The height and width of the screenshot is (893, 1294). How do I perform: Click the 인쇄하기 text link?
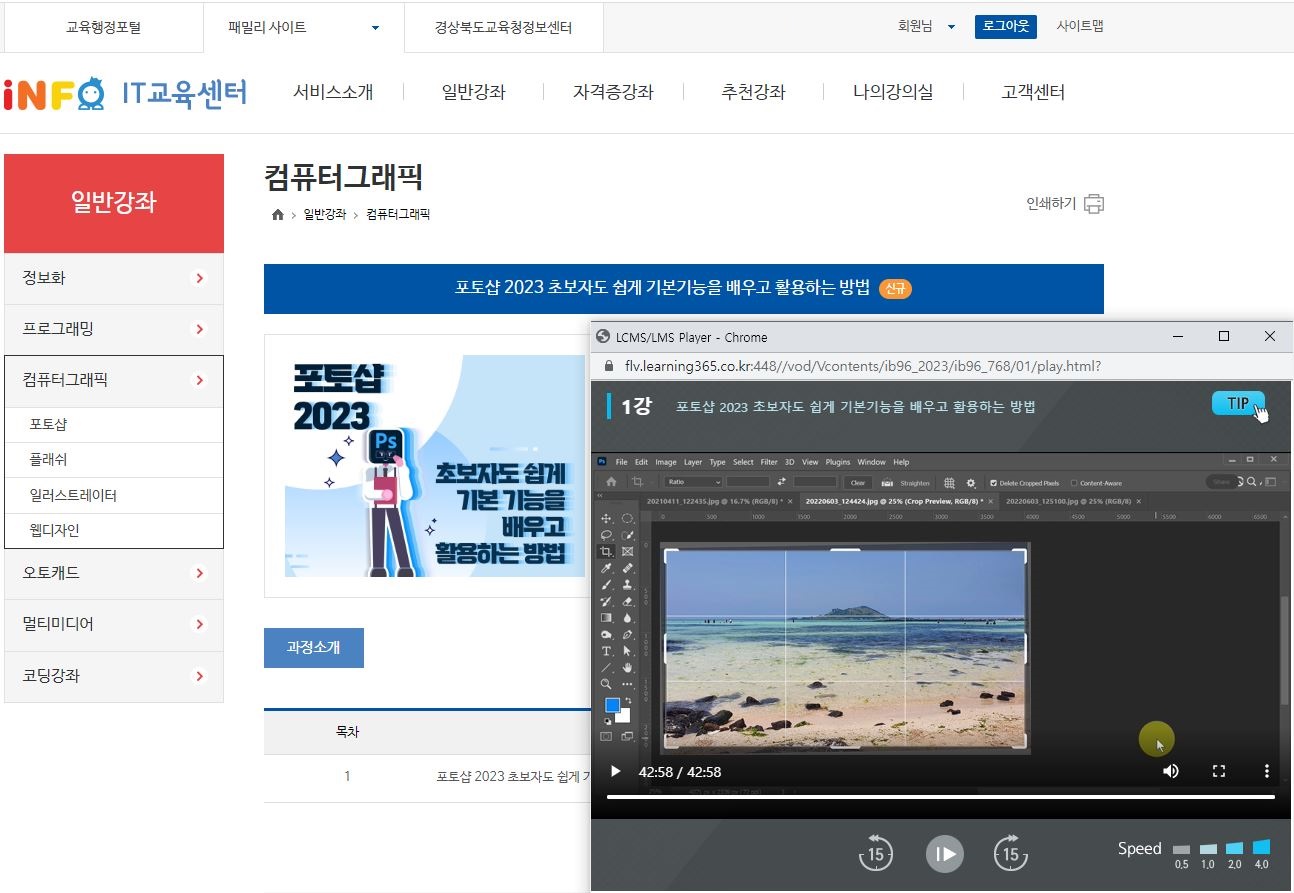(1051, 204)
